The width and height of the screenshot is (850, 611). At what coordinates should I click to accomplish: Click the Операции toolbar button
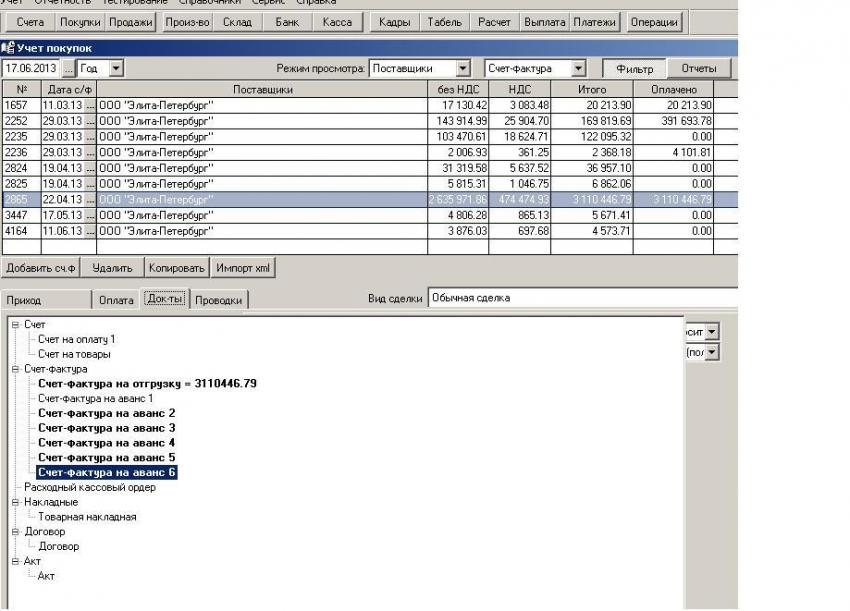coord(654,22)
